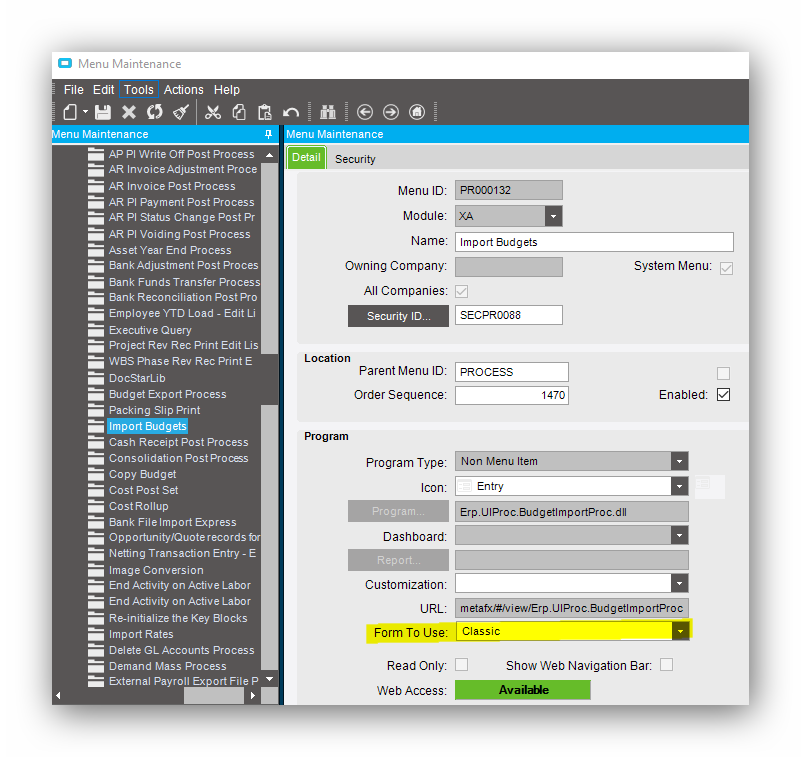Click the Cut scissors icon
This screenshot has width=801, height=757.
click(x=213, y=112)
